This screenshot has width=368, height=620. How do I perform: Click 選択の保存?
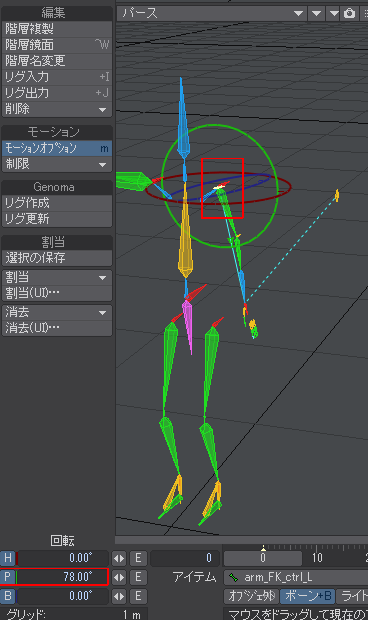pyautogui.click(x=57, y=258)
